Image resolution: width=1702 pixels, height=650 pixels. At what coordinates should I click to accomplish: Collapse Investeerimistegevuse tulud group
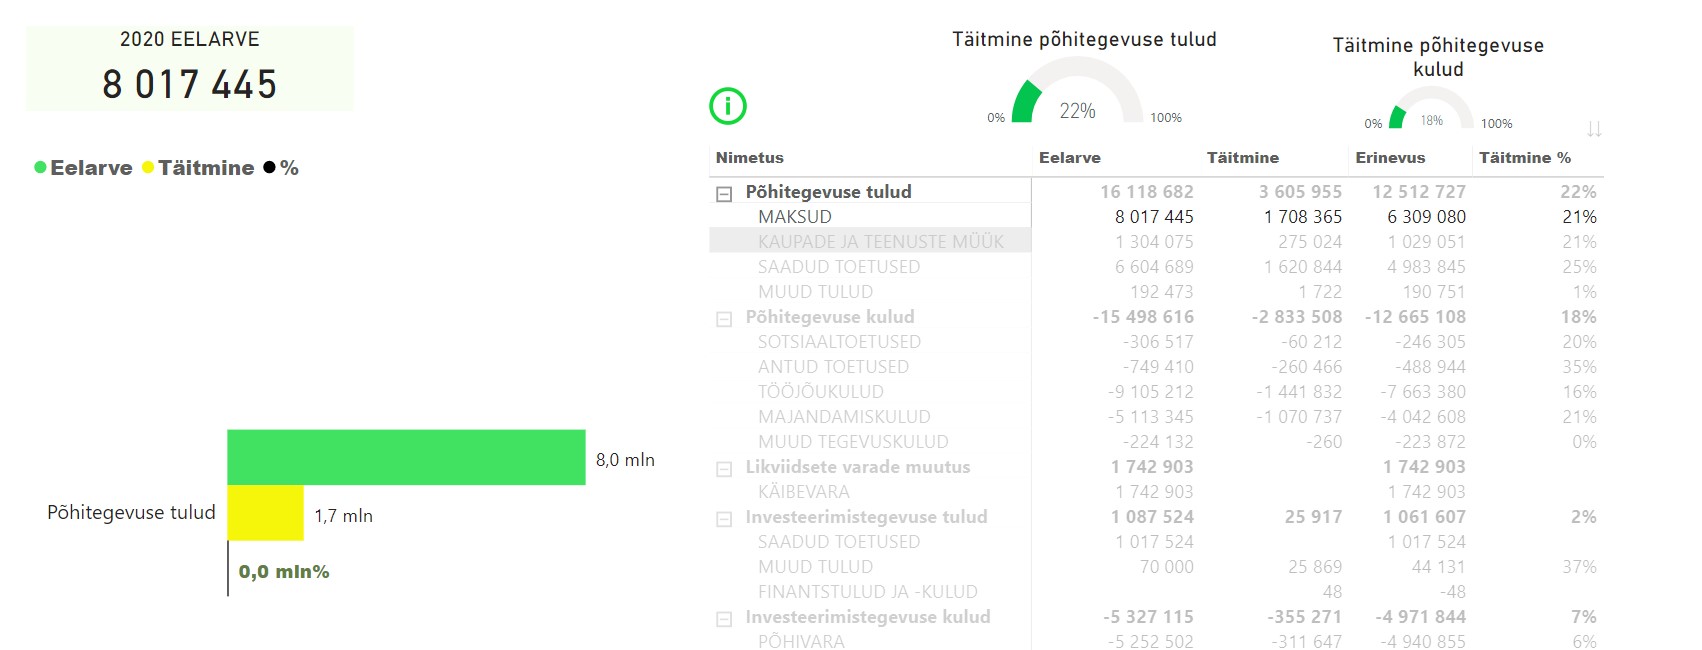724,519
